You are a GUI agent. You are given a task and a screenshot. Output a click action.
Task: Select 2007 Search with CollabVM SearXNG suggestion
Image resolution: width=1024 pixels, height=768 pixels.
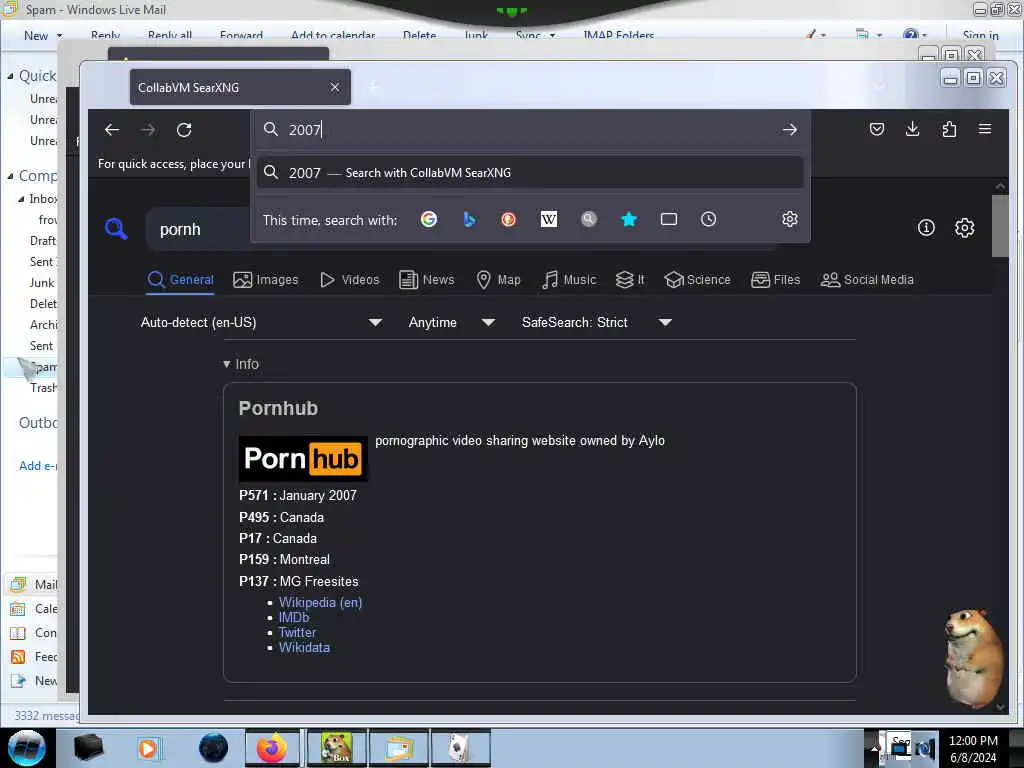[x=530, y=172]
